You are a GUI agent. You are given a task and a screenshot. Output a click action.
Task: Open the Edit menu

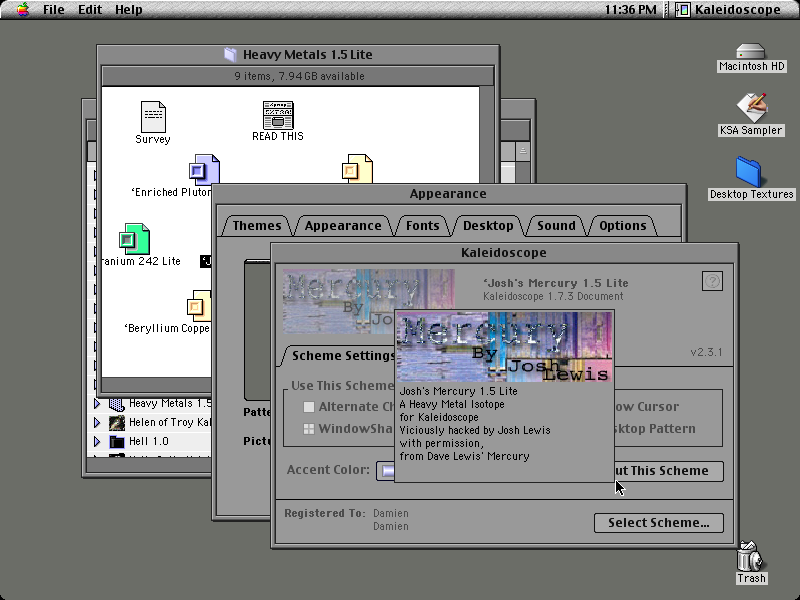coord(90,9)
